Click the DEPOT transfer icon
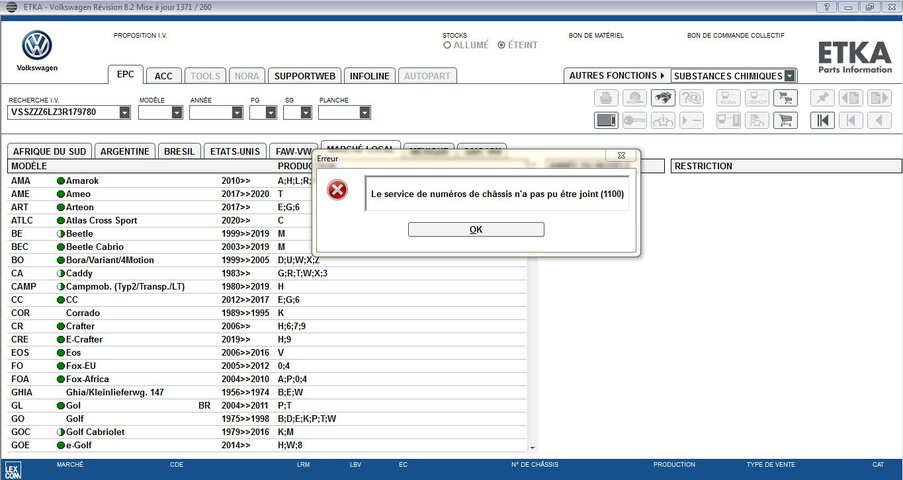This screenshot has height=480, width=903. 757,98
